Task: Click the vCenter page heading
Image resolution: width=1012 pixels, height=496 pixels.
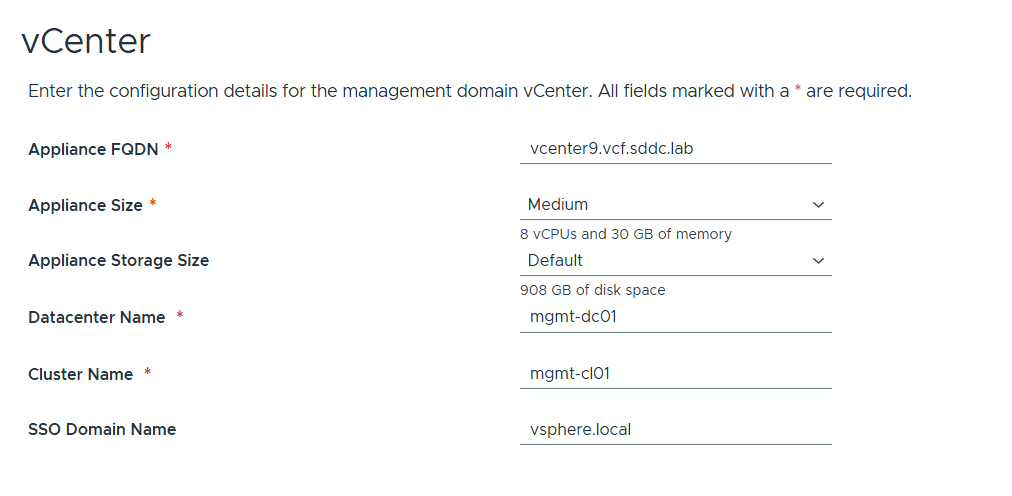Action: [x=86, y=42]
